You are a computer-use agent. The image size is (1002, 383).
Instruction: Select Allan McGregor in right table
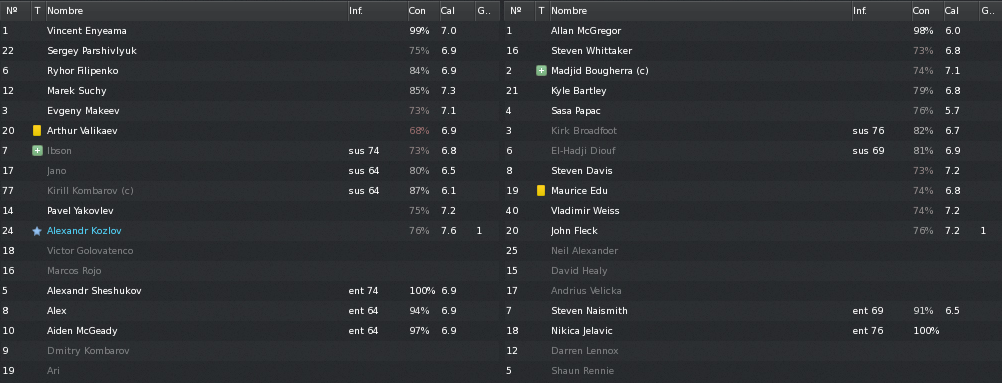(x=753, y=31)
